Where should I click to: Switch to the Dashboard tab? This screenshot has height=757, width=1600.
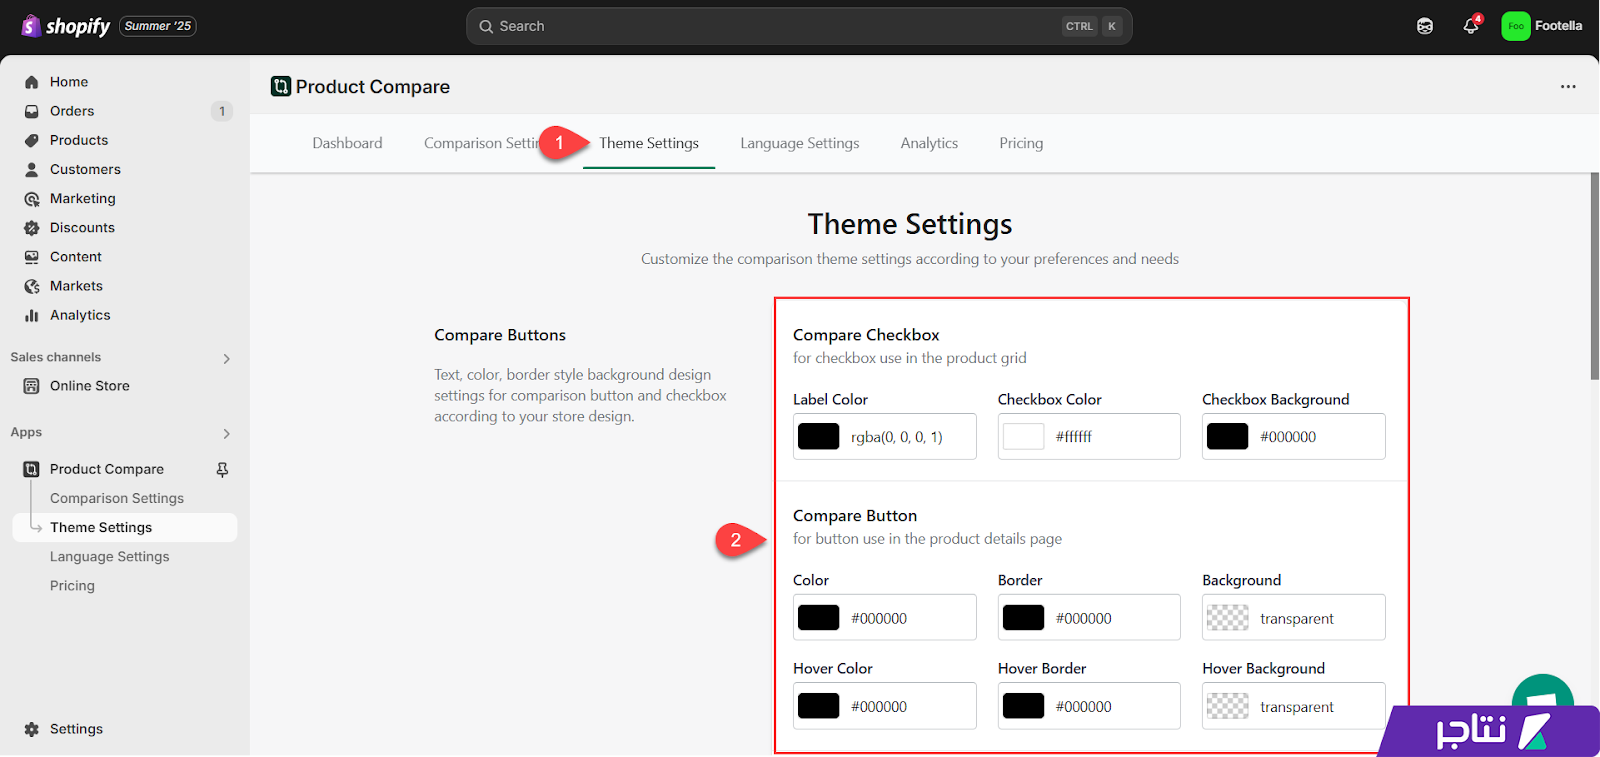click(x=347, y=143)
